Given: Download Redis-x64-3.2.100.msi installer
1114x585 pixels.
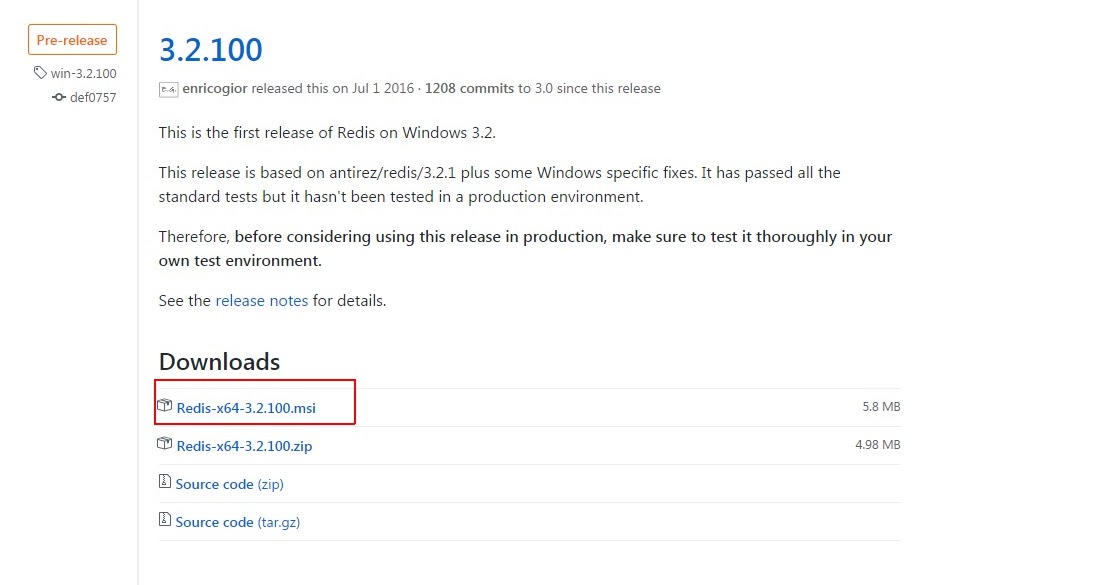Looking at the screenshot, I should 245,407.
